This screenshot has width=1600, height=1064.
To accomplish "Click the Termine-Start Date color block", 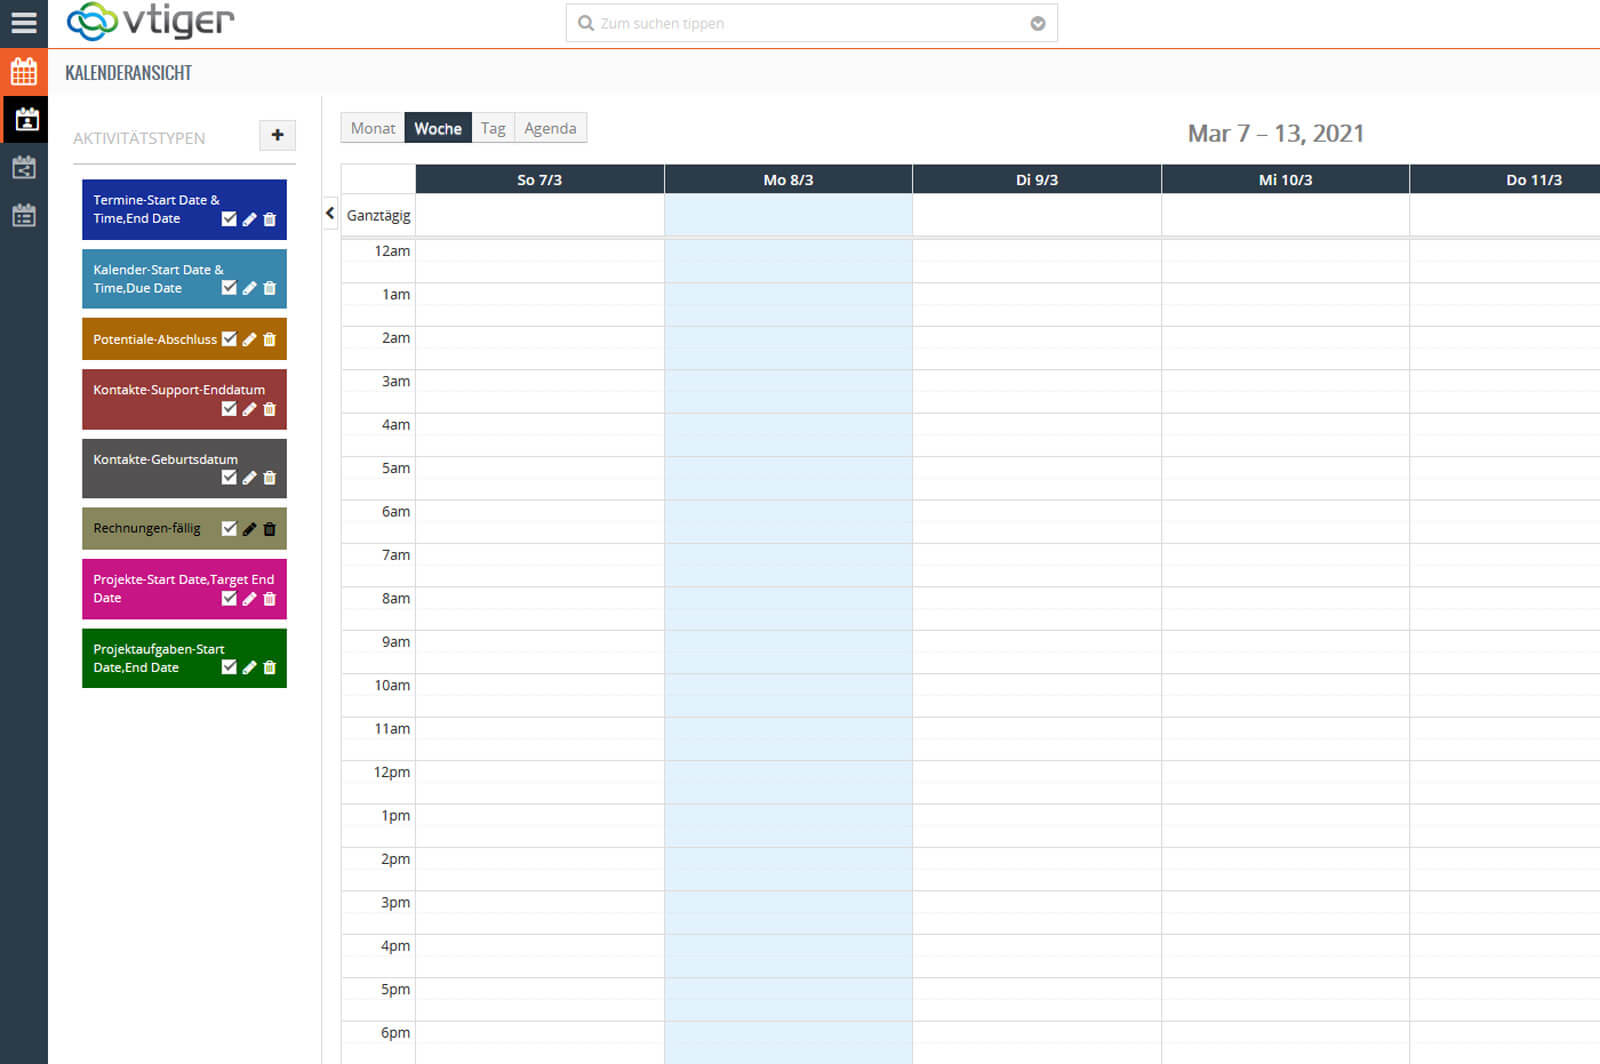I will click(184, 210).
